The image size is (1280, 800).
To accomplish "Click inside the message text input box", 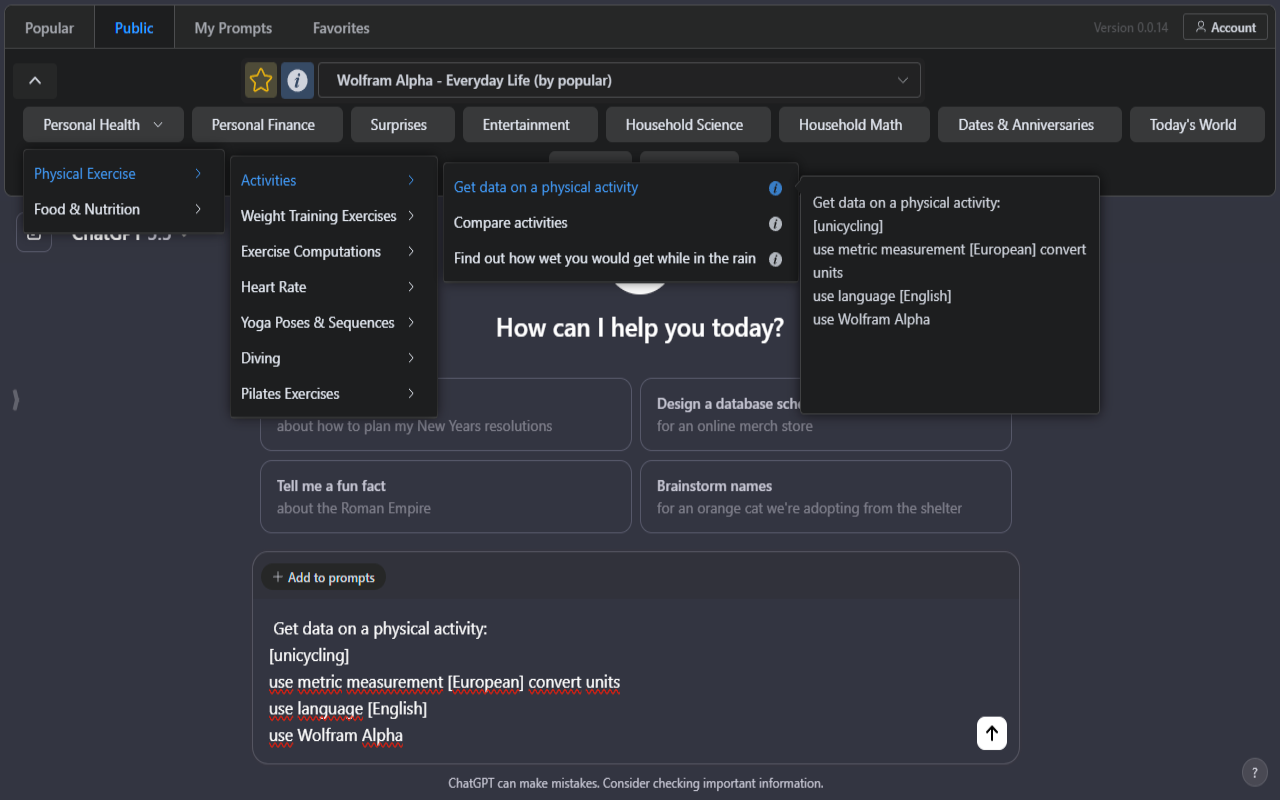I will point(620,682).
